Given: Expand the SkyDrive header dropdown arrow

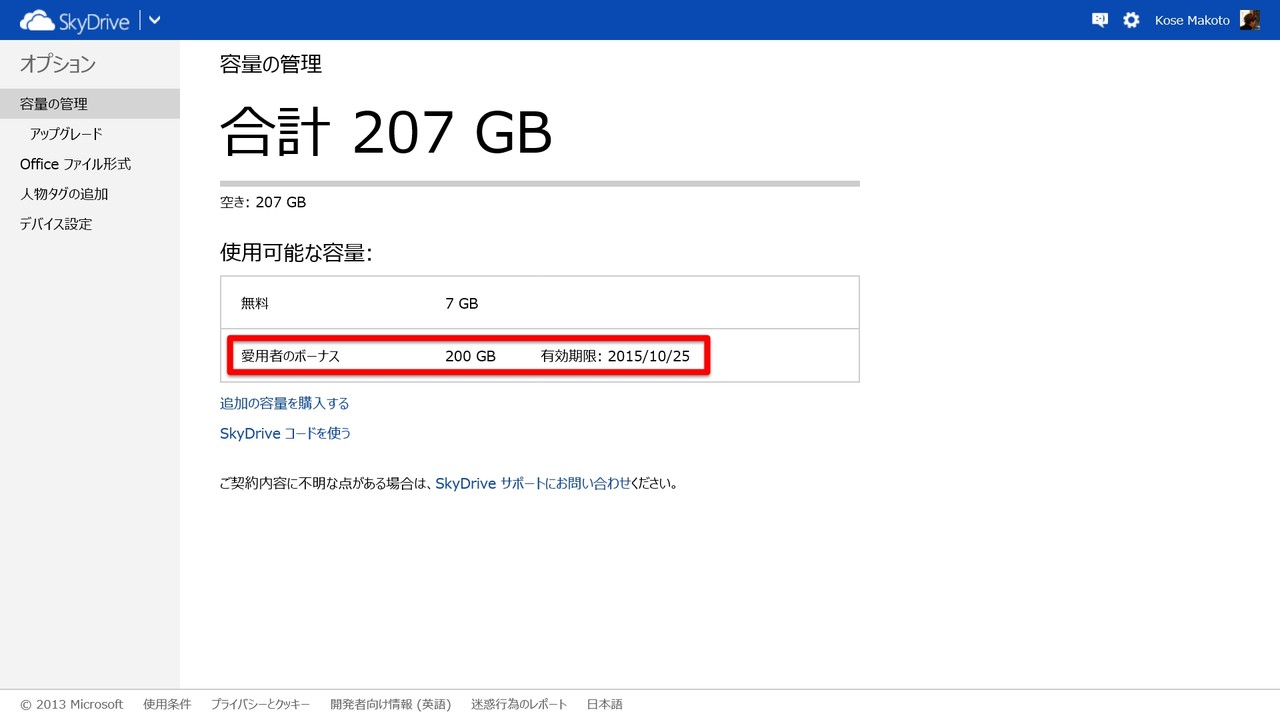Looking at the screenshot, I should pyautogui.click(x=154, y=20).
